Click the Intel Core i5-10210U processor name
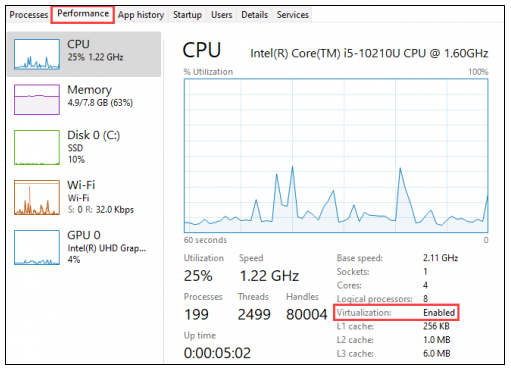511x369 pixels. click(369, 53)
